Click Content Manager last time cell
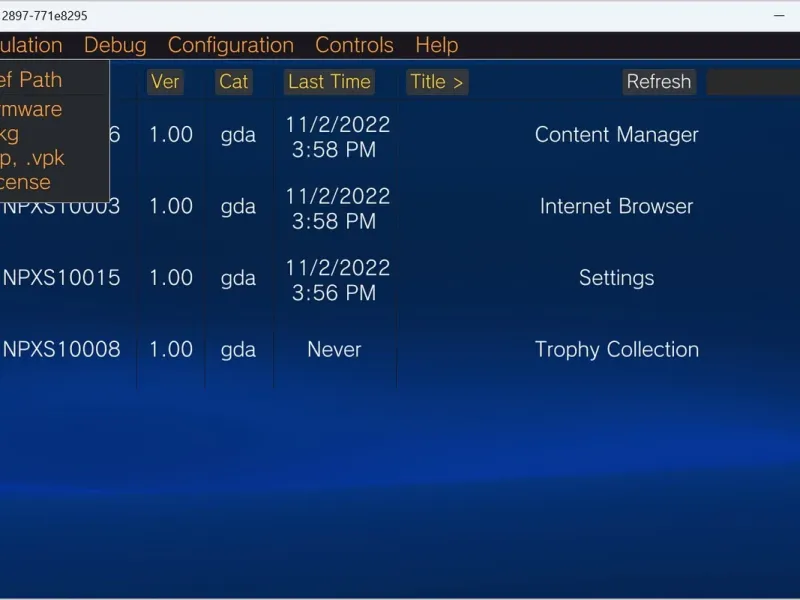This screenshot has width=800, height=600. click(337, 137)
